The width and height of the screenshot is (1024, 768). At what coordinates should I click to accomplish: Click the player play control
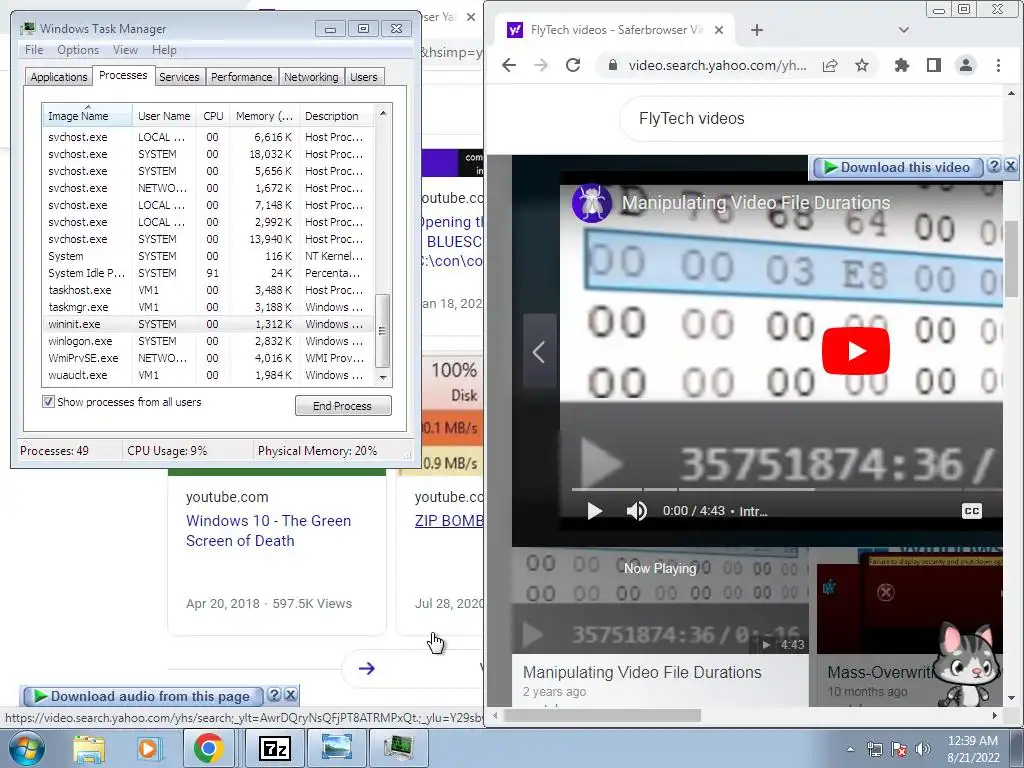click(594, 511)
